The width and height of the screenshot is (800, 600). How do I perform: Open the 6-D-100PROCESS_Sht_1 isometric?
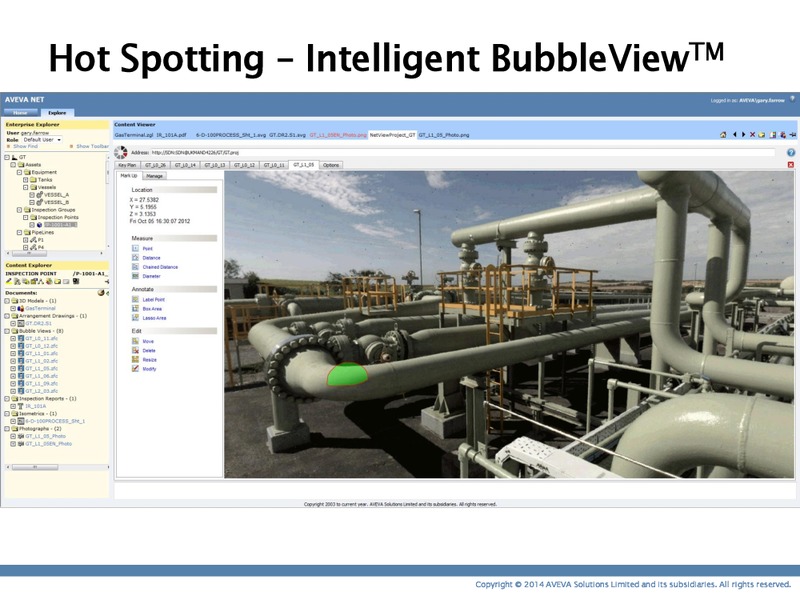[x=55, y=421]
